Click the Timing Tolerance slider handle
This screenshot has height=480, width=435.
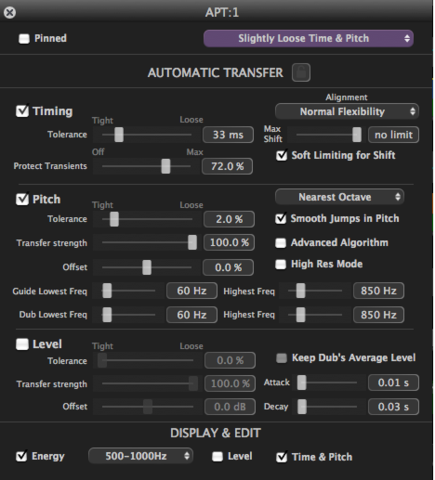point(119,135)
